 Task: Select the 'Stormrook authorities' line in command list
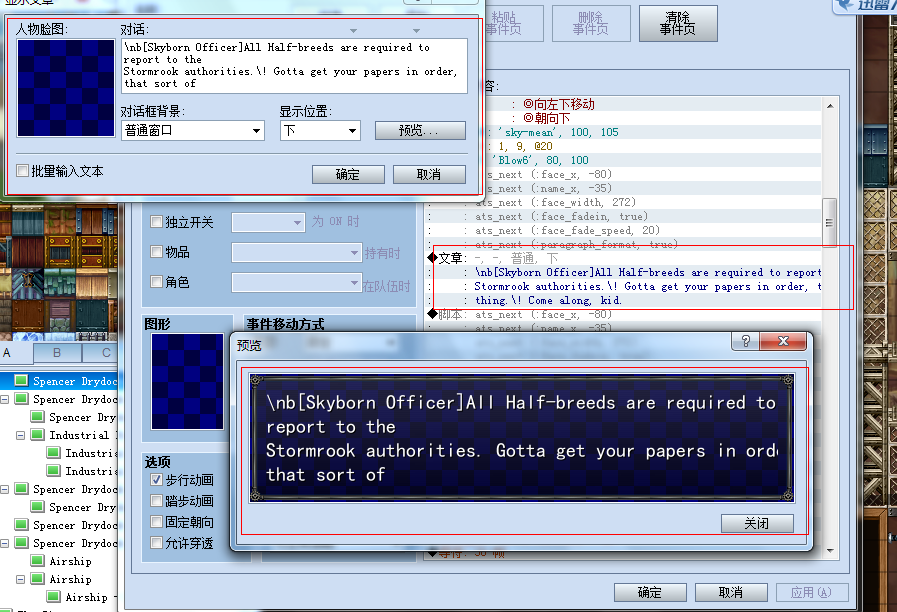pyautogui.click(x=625, y=287)
